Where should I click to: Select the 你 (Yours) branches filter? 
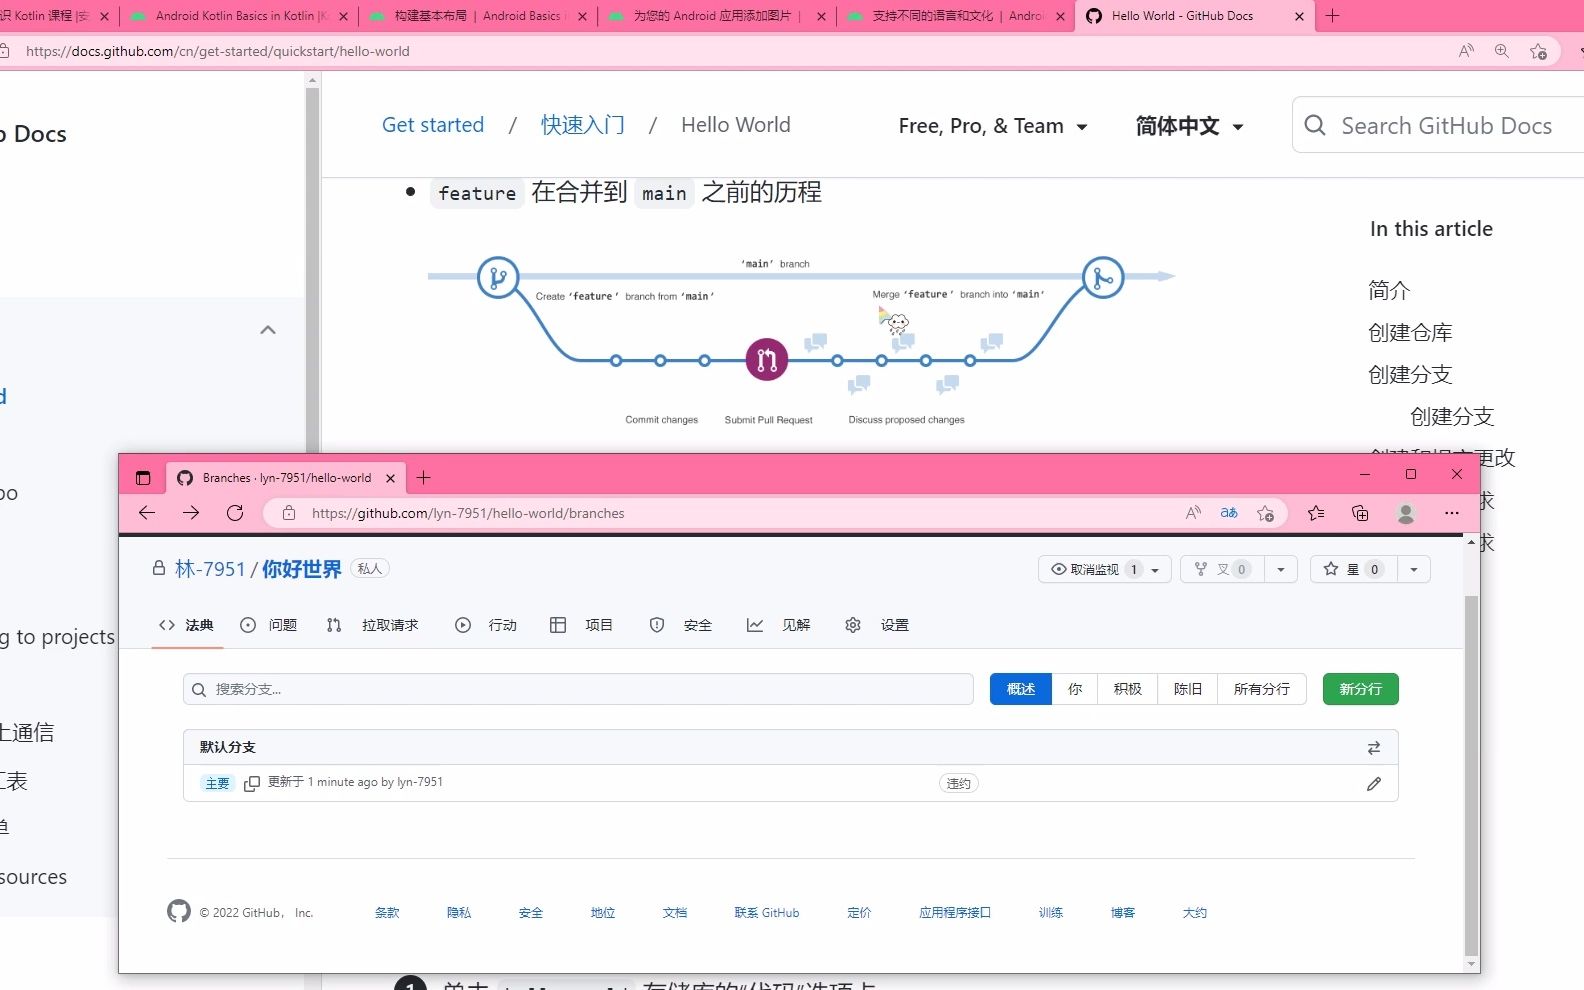click(1075, 689)
